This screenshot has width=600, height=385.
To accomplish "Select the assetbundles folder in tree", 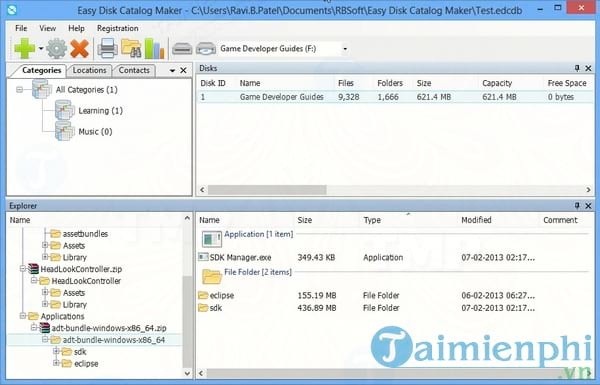I will [x=85, y=234].
